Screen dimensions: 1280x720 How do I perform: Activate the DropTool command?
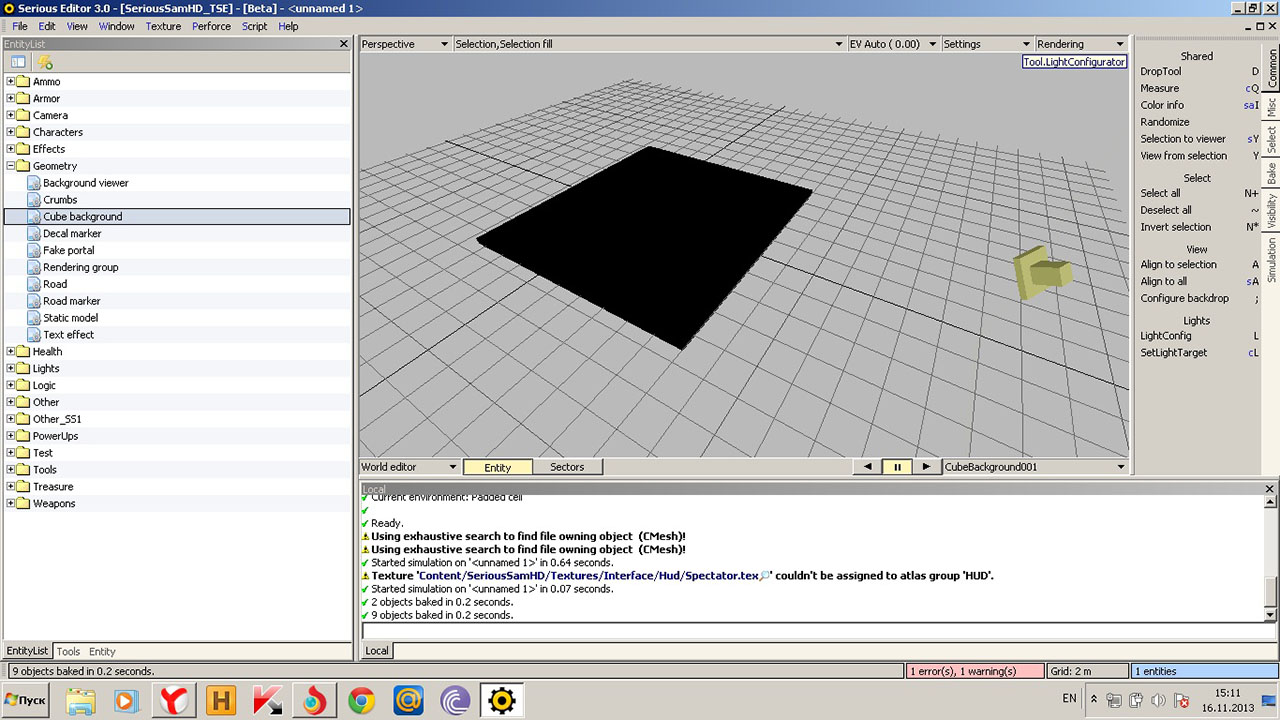1160,72
